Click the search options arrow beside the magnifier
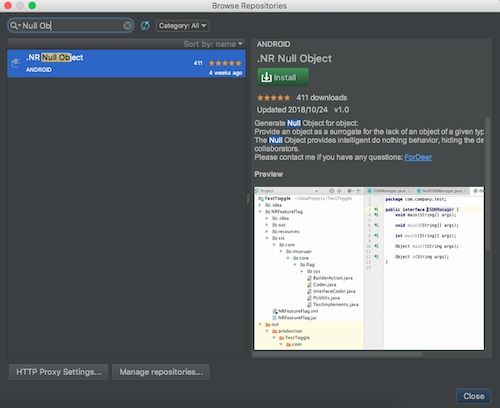500x408 pixels. [x=19, y=26]
